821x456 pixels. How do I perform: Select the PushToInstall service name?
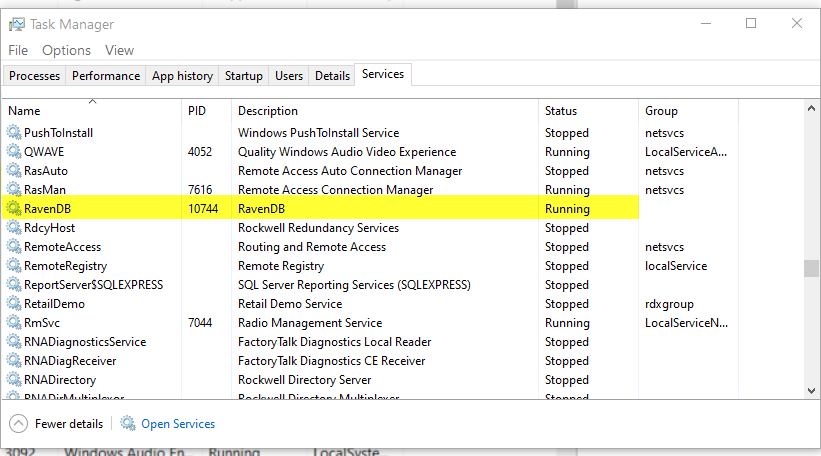59,133
